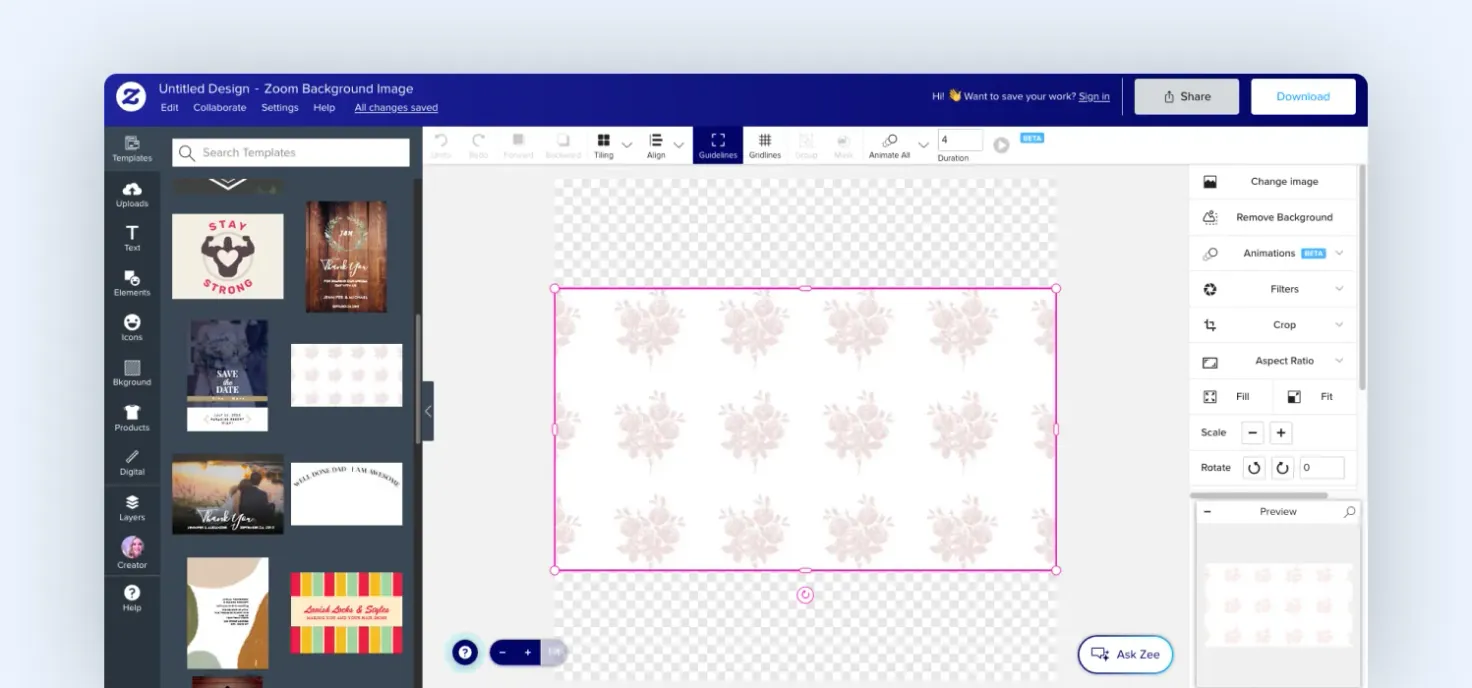Click the Search Templates field

(x=291, y=152)
